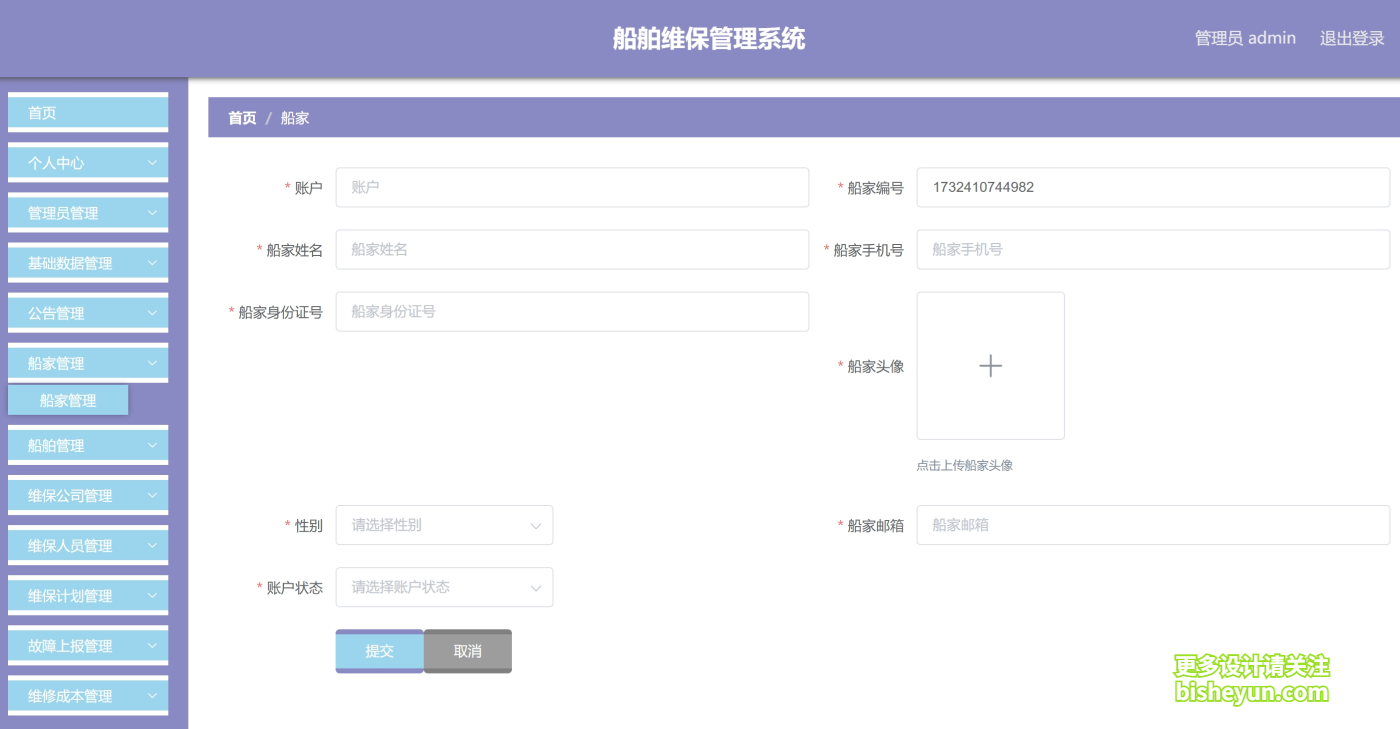
Task: Focus the 船家身份证号 input field
Action: (x=572, y=311)
